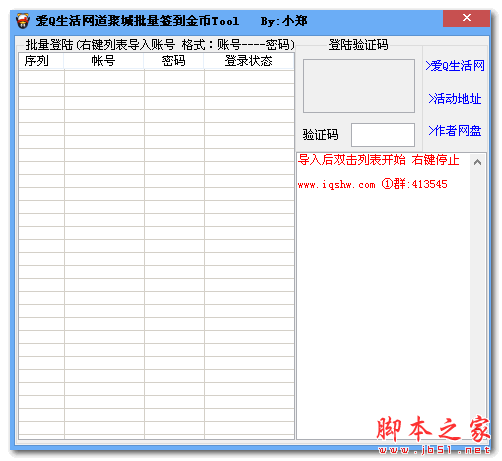Sort by the 密码 column header
Image resolution: width=502 pixels, height=461 pixels.
174,61
